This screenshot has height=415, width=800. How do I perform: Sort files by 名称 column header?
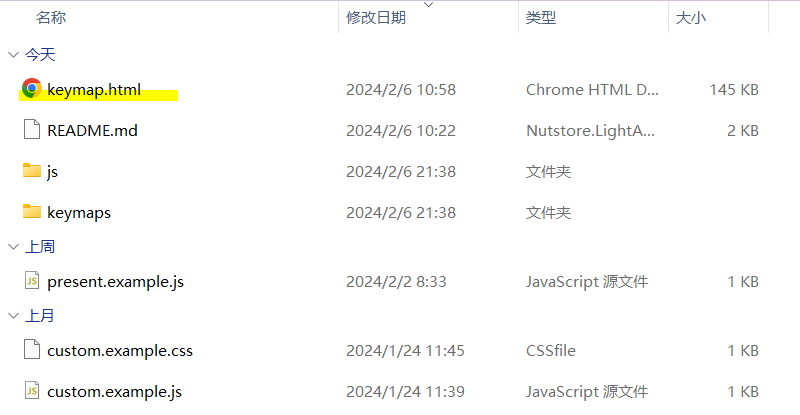(x=52, y=18)
